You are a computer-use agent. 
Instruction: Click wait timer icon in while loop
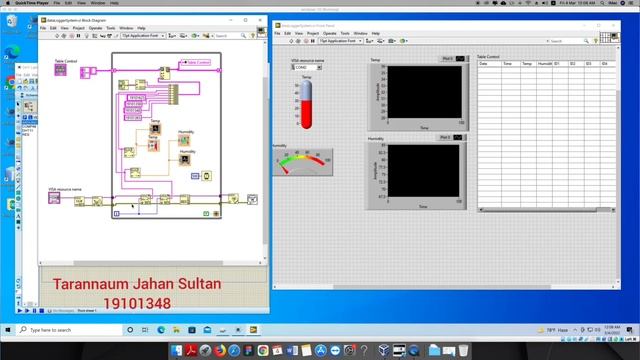tap(207, 176)
